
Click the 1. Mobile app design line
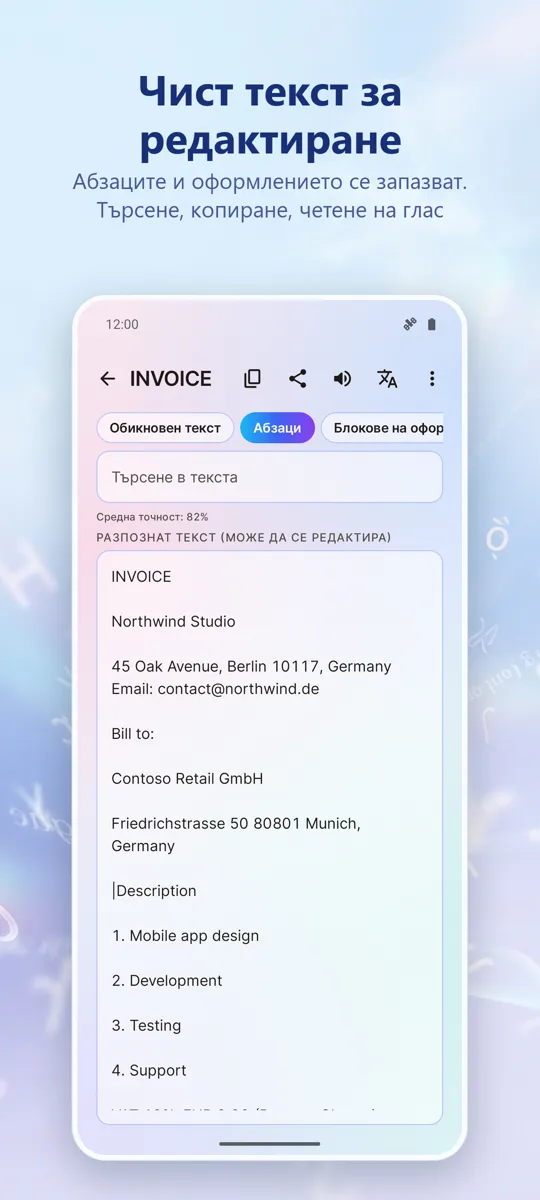[185, 936]
